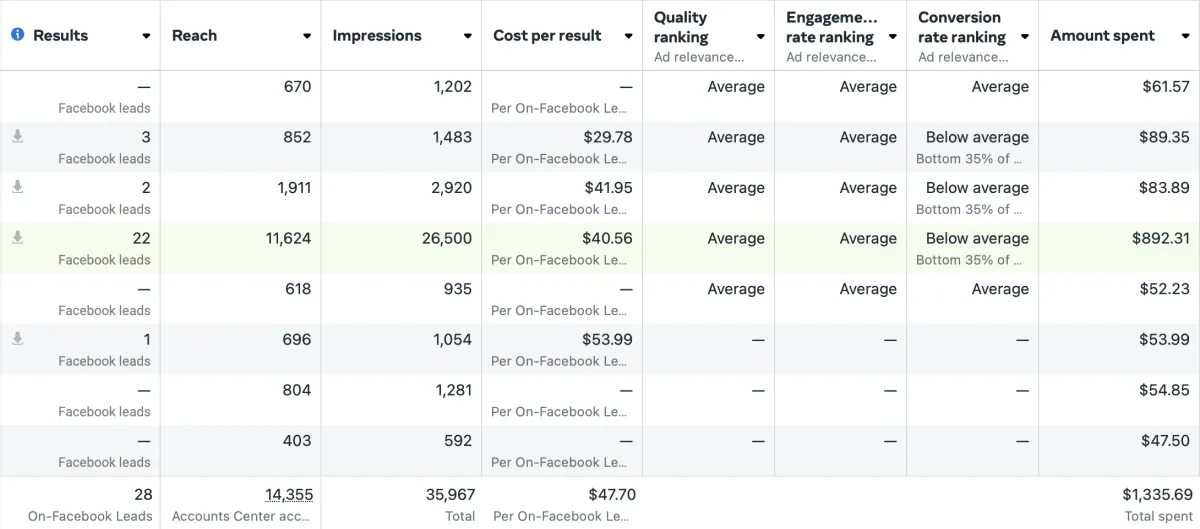Open the Results column dropdown arrow

(146, 36)
